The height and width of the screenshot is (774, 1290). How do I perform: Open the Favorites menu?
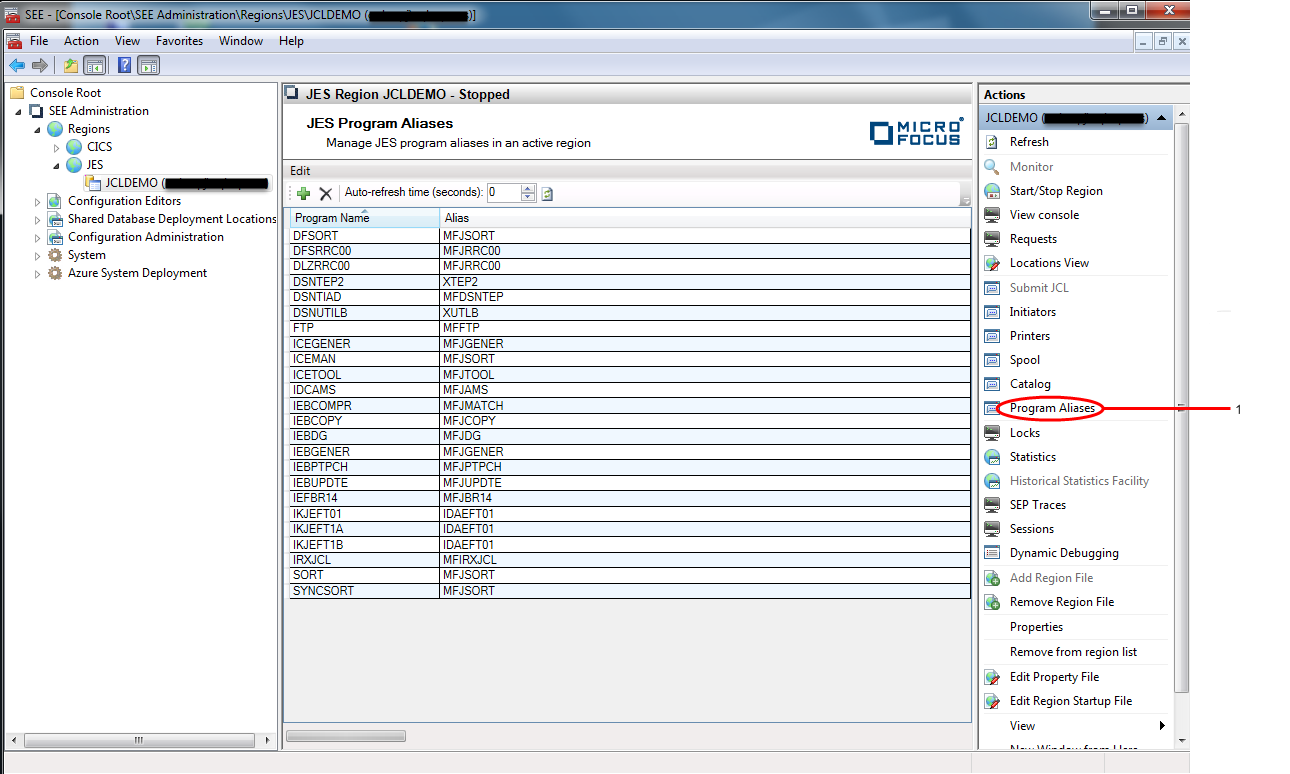[179, 41]
